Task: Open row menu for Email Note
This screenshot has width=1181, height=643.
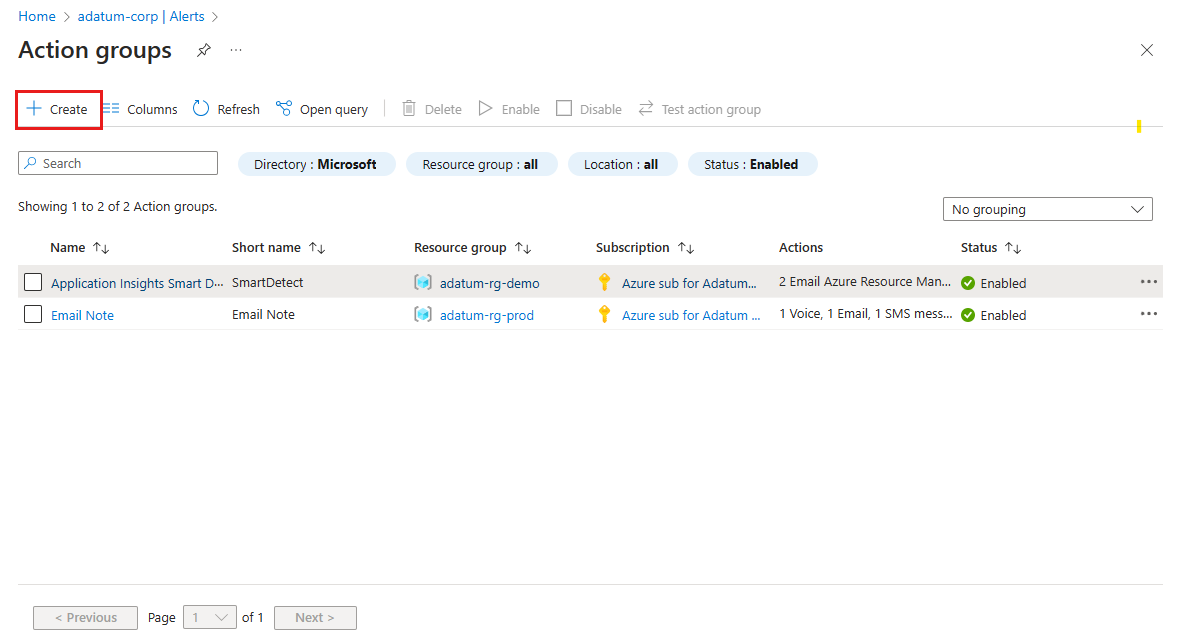Action: [x=1148, y=314]
